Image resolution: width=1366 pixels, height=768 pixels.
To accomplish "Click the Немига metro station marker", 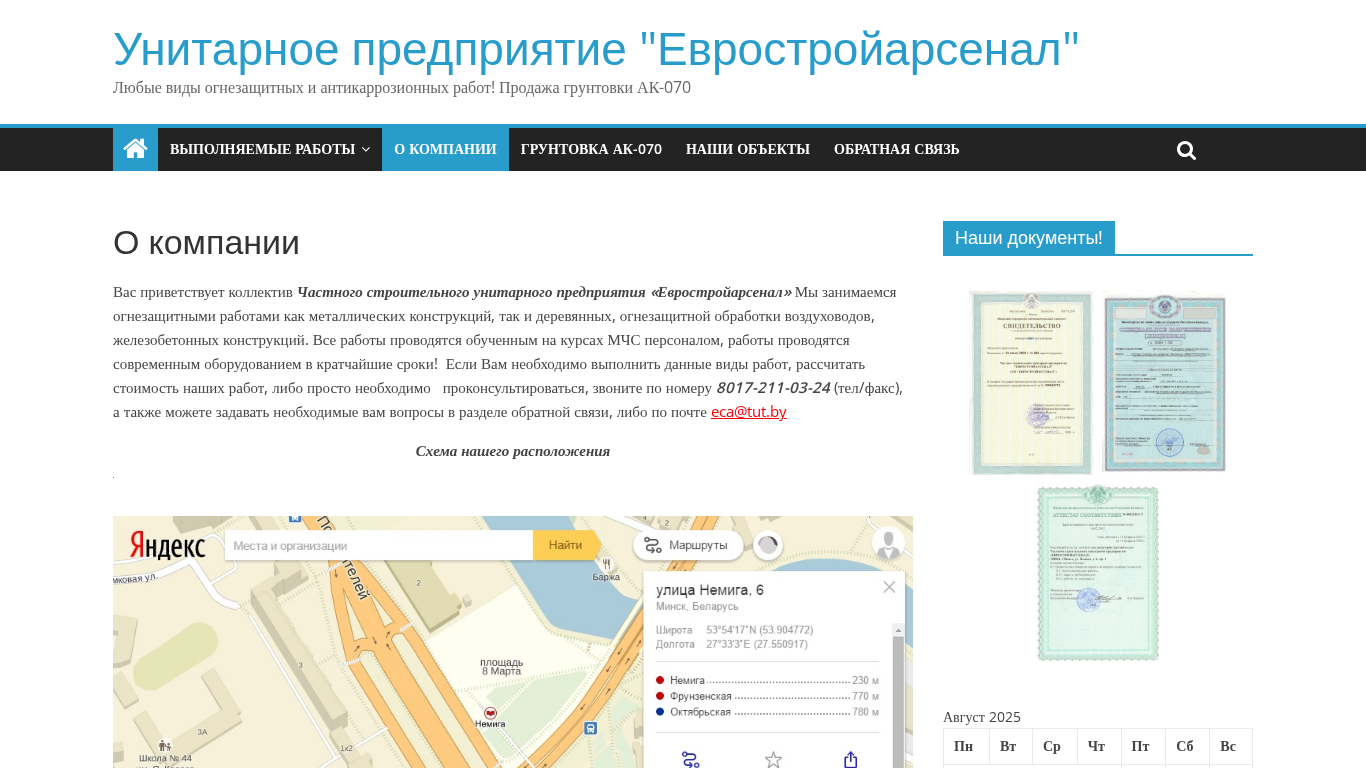I will tap(490, 712).
